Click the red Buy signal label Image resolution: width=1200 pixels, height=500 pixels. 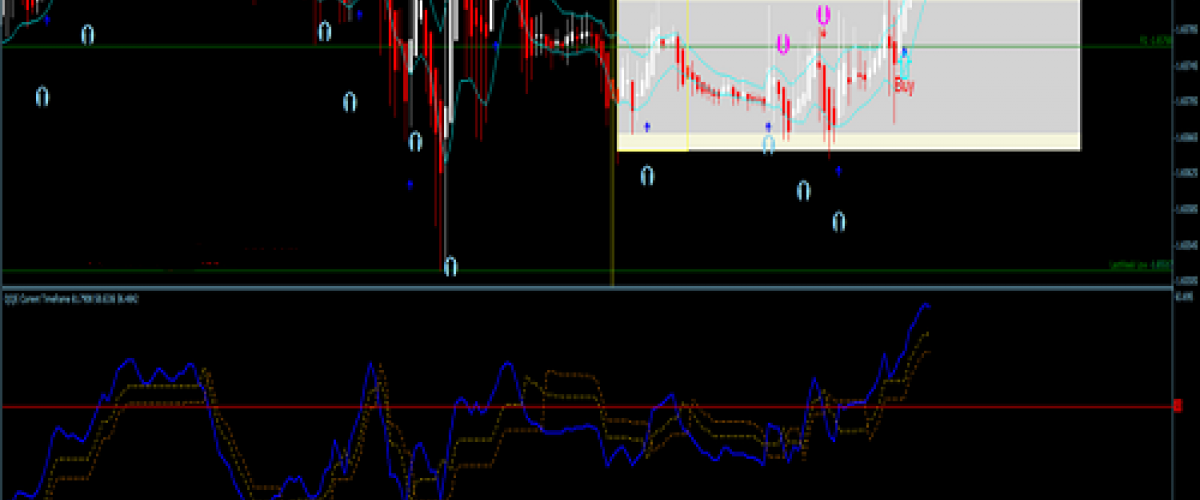904,87
